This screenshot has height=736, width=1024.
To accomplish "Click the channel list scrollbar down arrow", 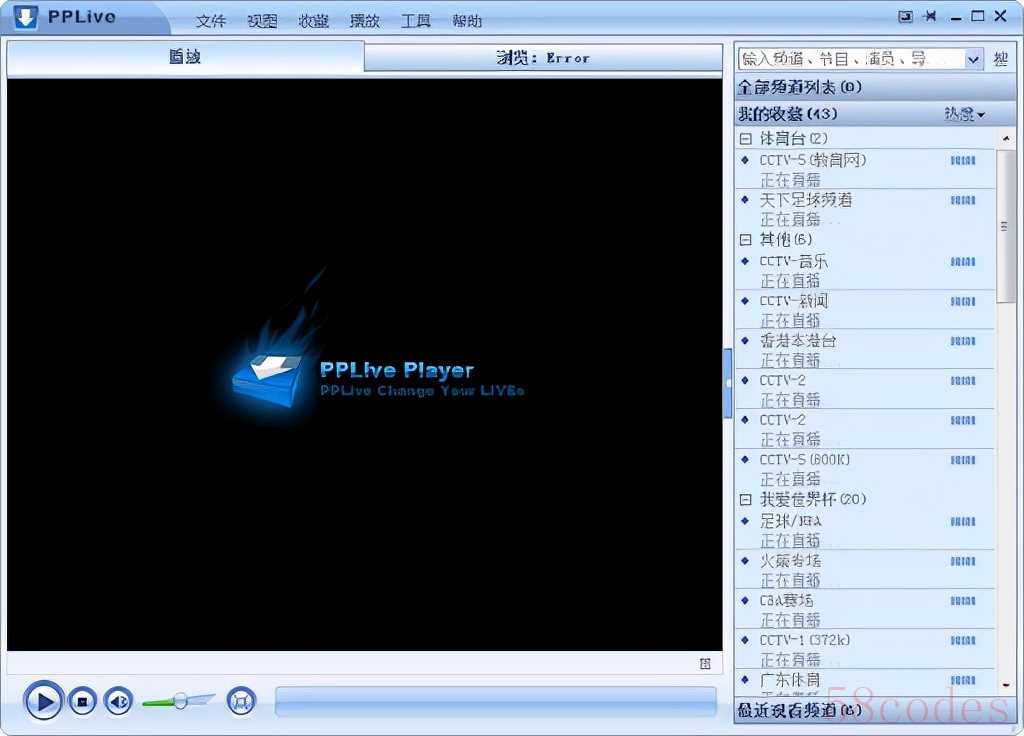I will 1006,686.
